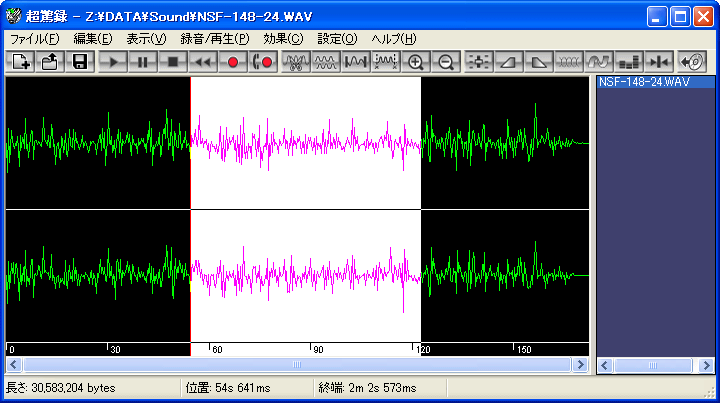The width and height of the screenshot is (720, 403).
Task: Click the volume normalize icon
Action: point(478,62)
